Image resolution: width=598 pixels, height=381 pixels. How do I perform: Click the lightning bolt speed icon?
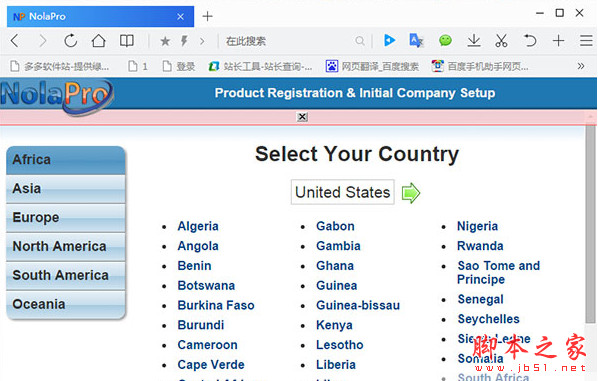pyautogui.click(x=184, y=40)
